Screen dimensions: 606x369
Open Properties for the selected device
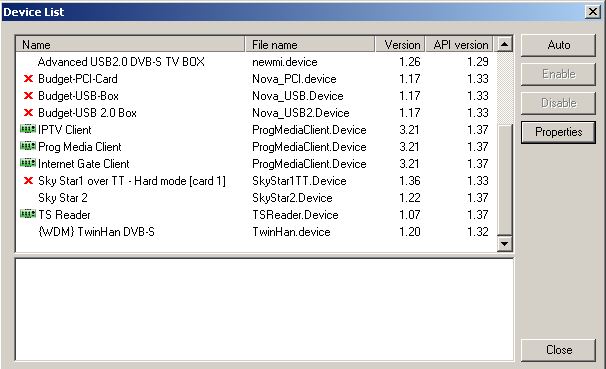pos(558,132)
